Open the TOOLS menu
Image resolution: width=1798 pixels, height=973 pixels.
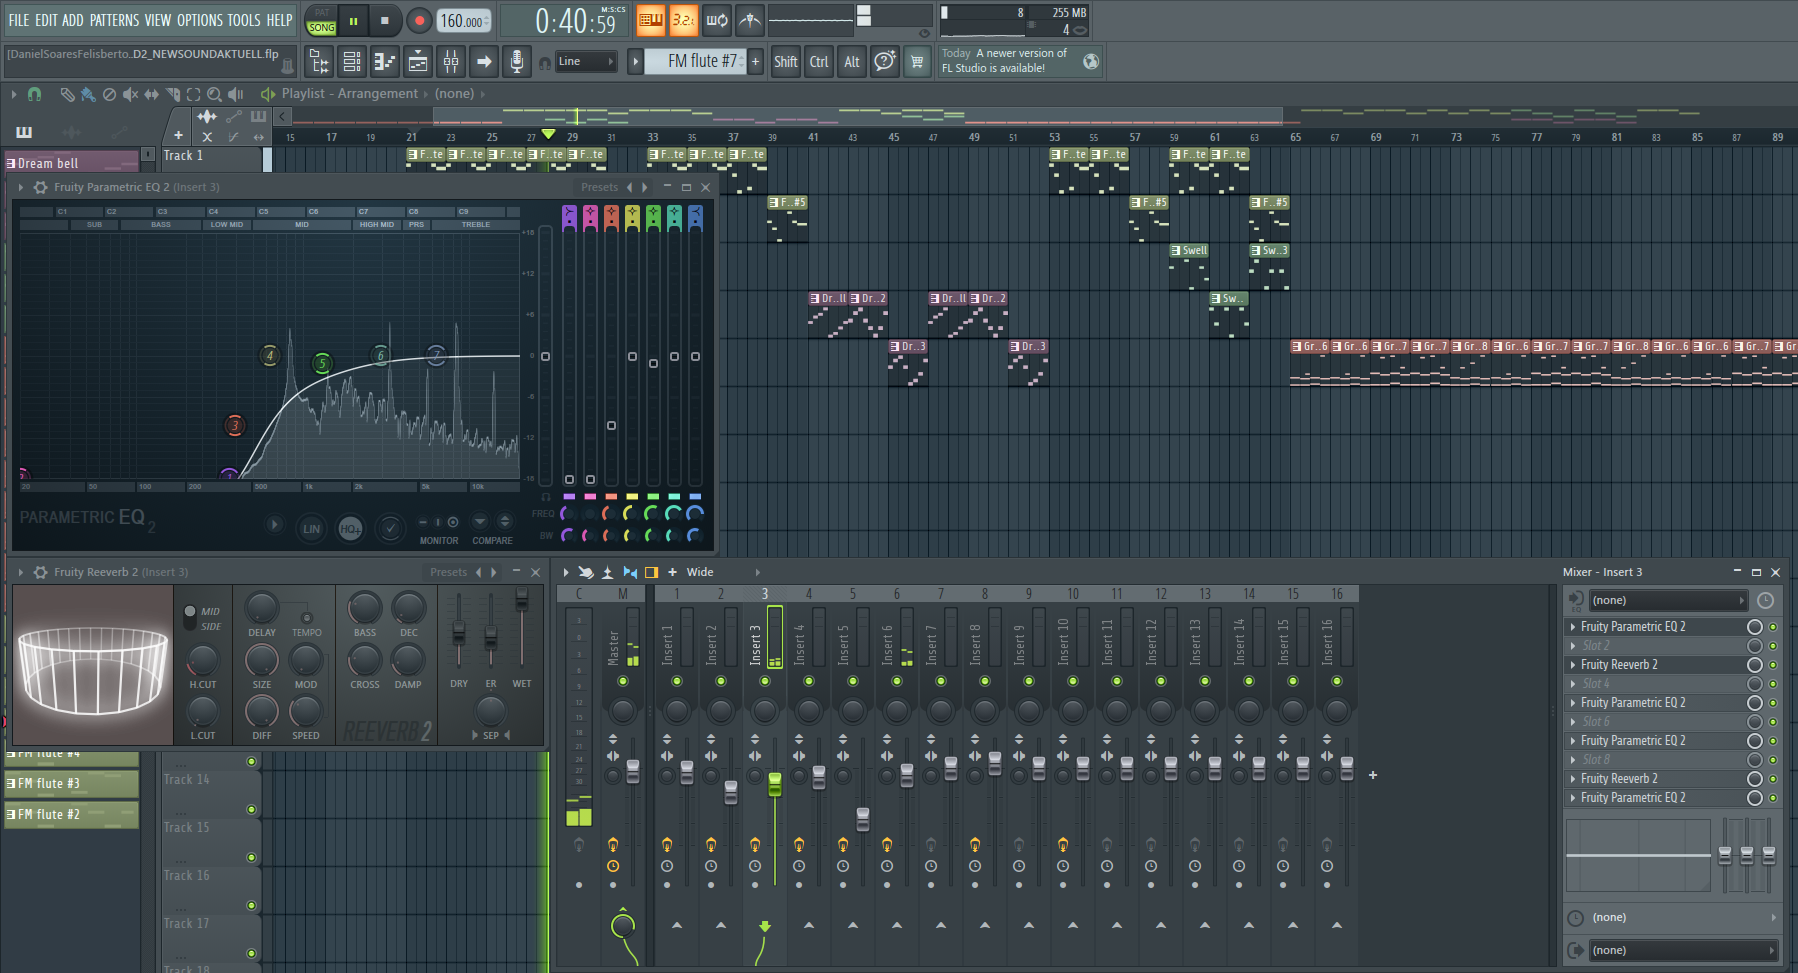click(x=244, y=20)
